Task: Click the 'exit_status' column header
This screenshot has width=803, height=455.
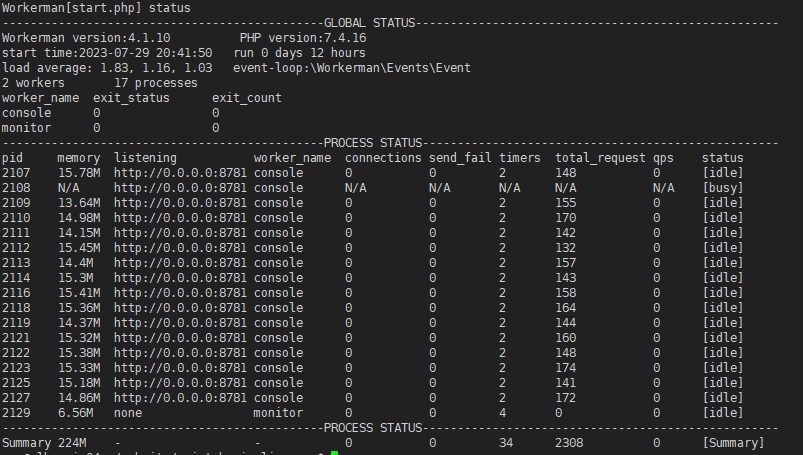Action: 131,98
